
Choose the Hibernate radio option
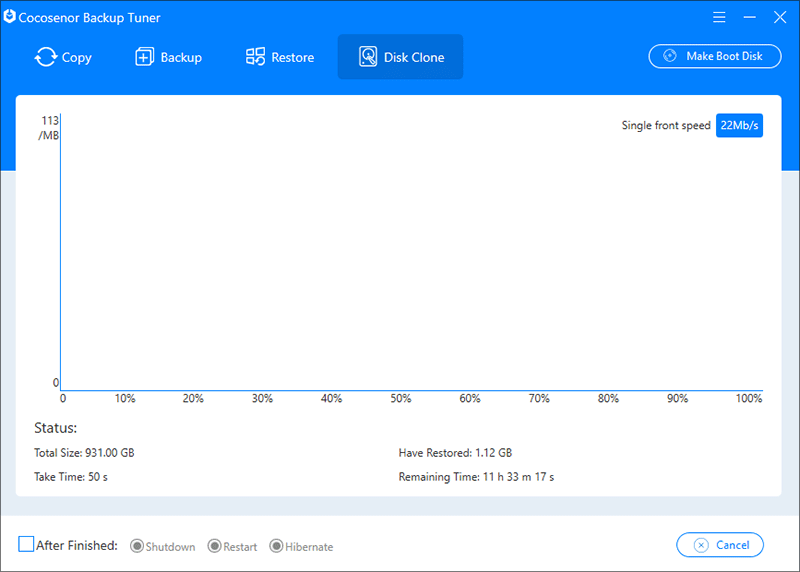(301, 546)
